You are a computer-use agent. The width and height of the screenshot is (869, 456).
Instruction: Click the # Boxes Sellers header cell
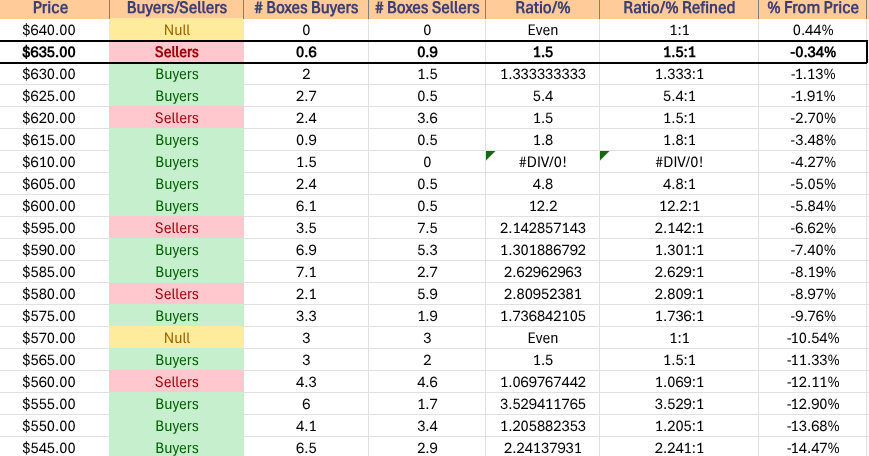pos(427,9)
